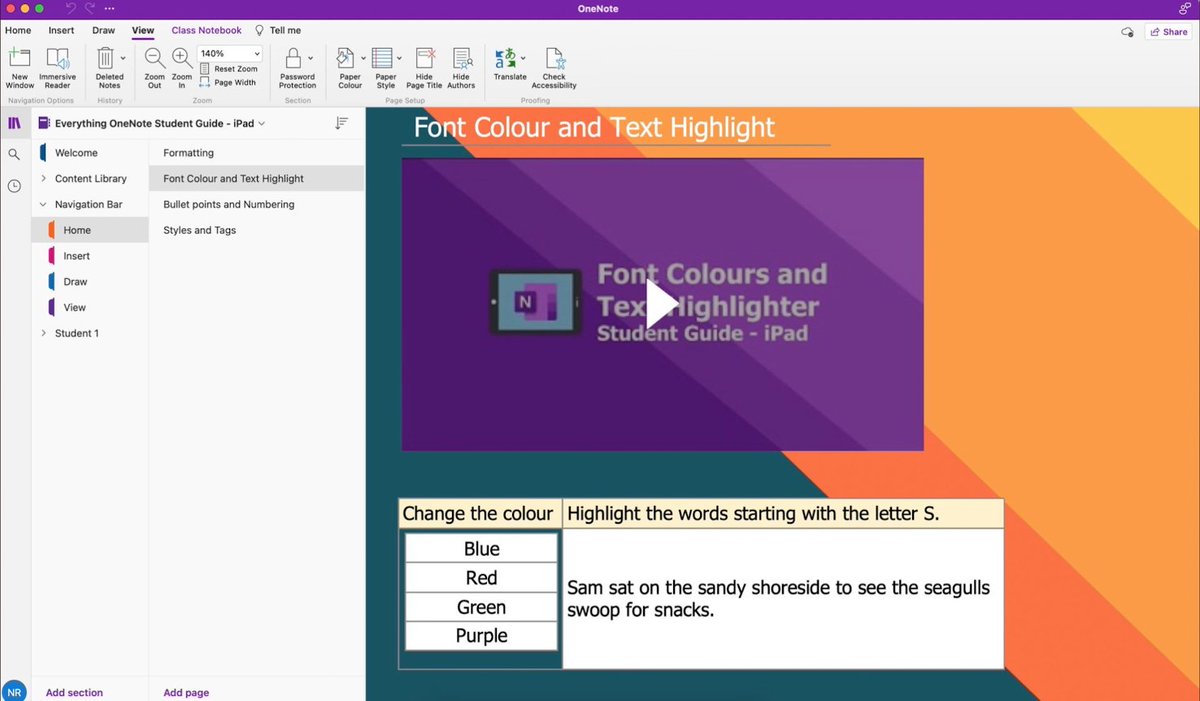Click the page title text
Screen dimensions: 1200x701
point(594,128)
